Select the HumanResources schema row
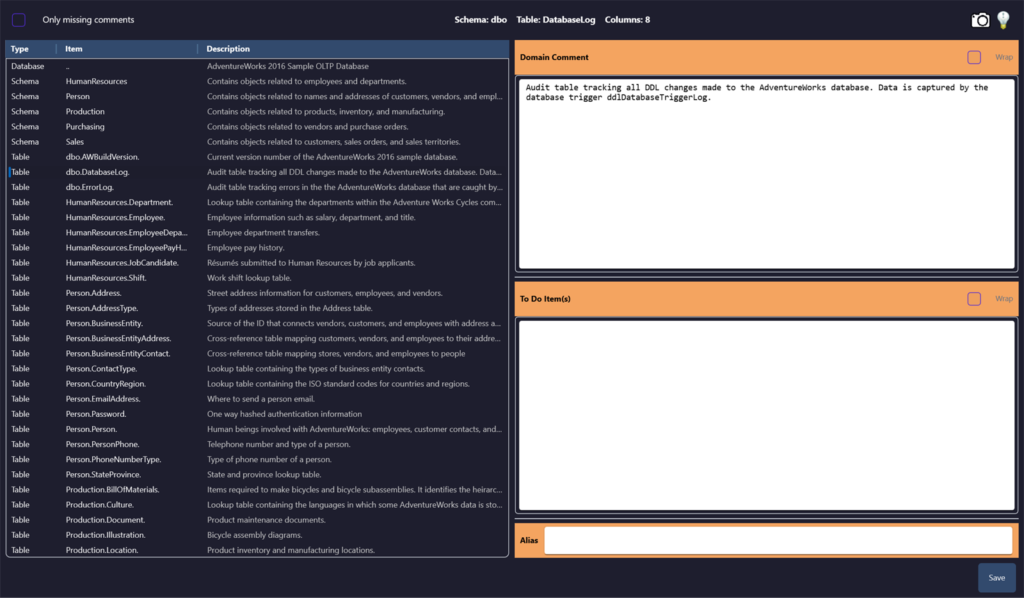 tap(257, 81)
